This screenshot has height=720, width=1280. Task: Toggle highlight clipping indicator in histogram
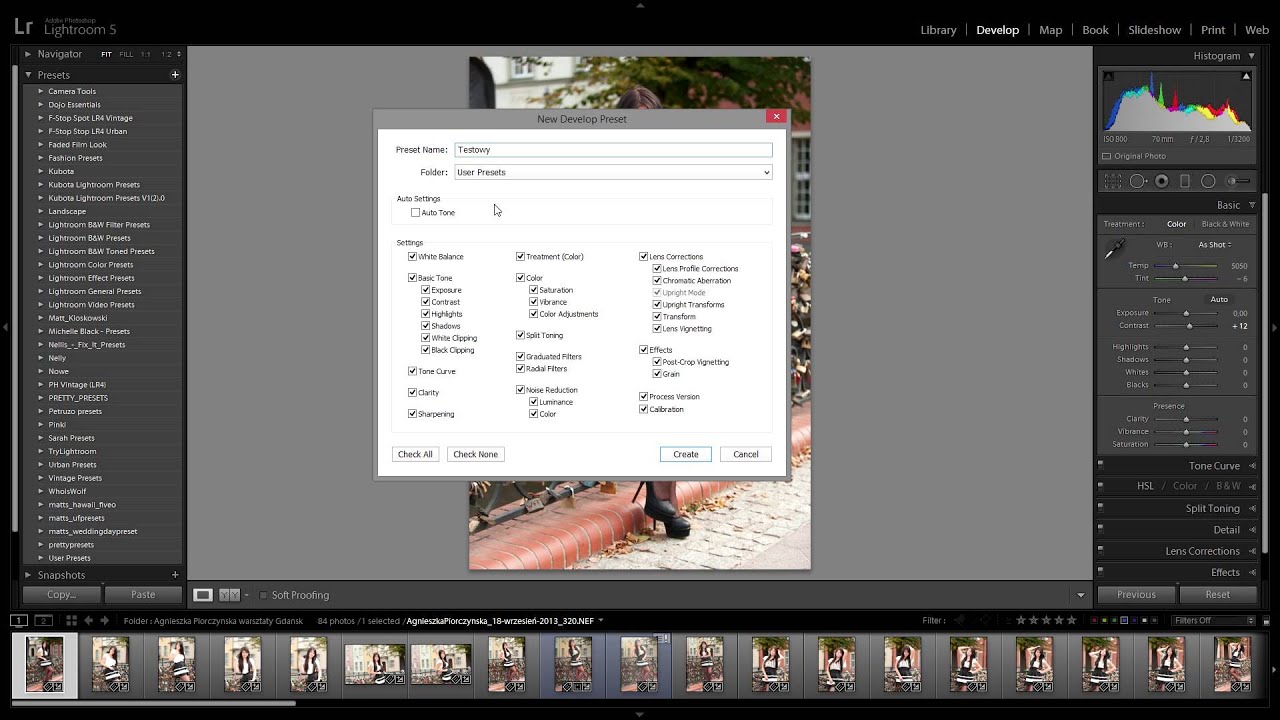(1246, 76)
